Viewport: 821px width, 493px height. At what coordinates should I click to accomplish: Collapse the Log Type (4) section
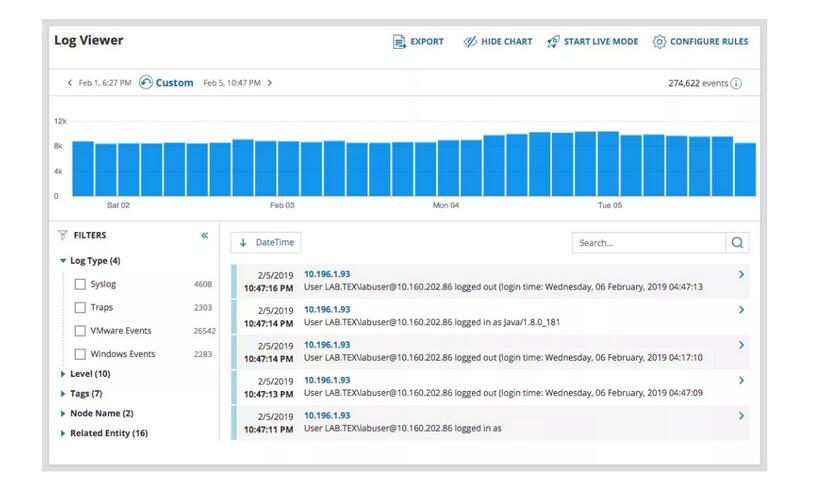[x=64, y=261]
